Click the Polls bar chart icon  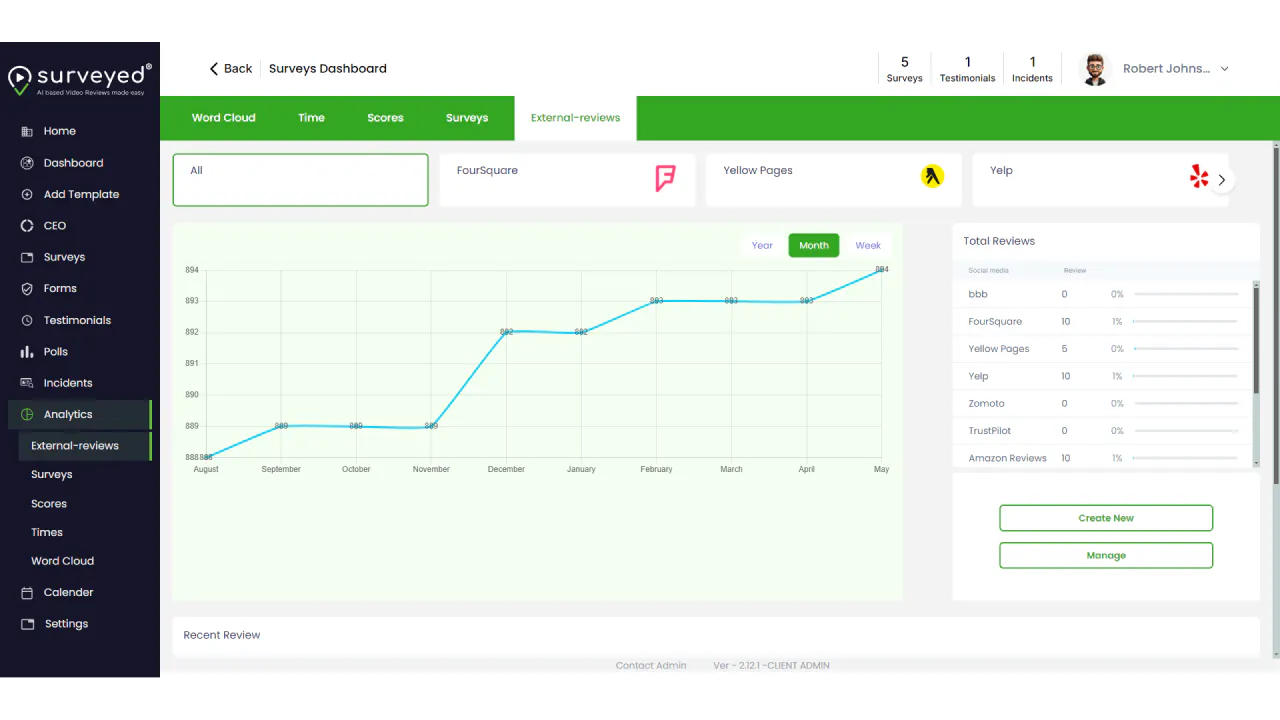pos(27,352)
